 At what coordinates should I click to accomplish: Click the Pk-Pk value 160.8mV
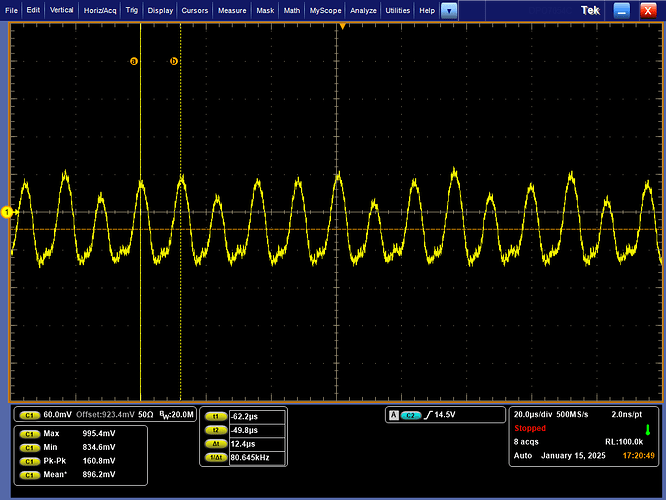[99, 461]
